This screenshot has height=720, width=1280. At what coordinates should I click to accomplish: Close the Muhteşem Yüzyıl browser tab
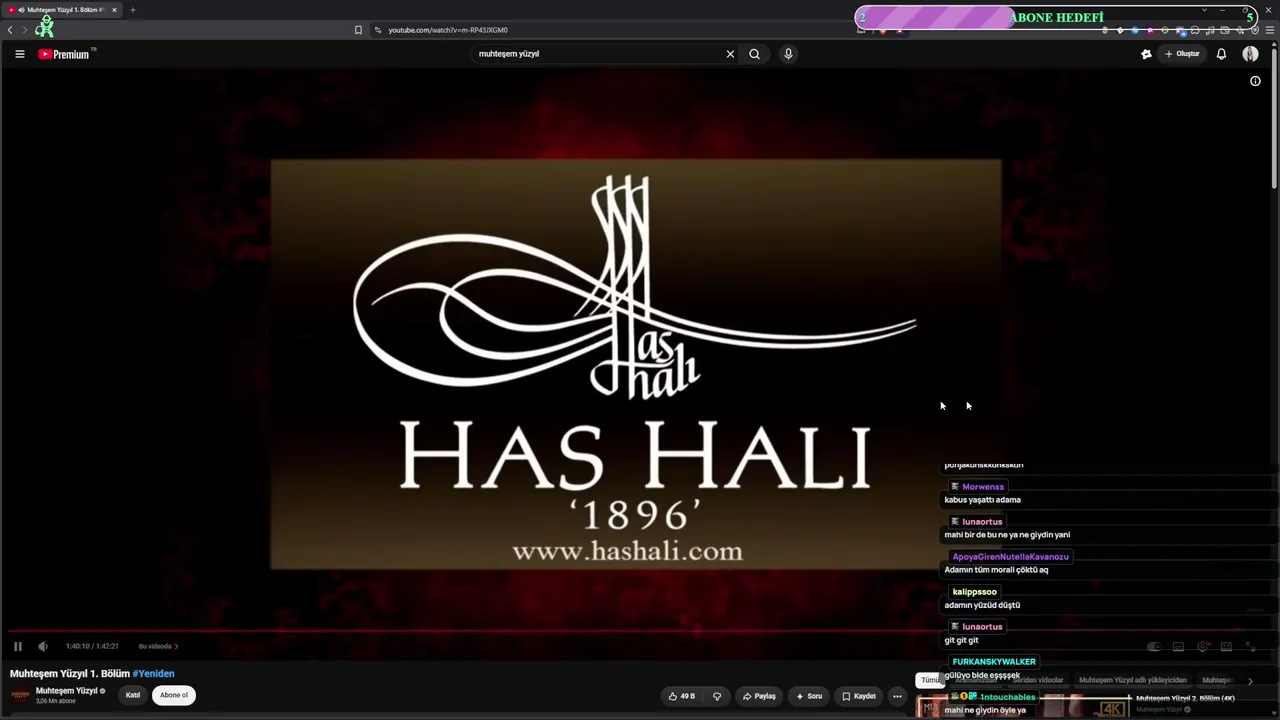(x=114, y=10)
